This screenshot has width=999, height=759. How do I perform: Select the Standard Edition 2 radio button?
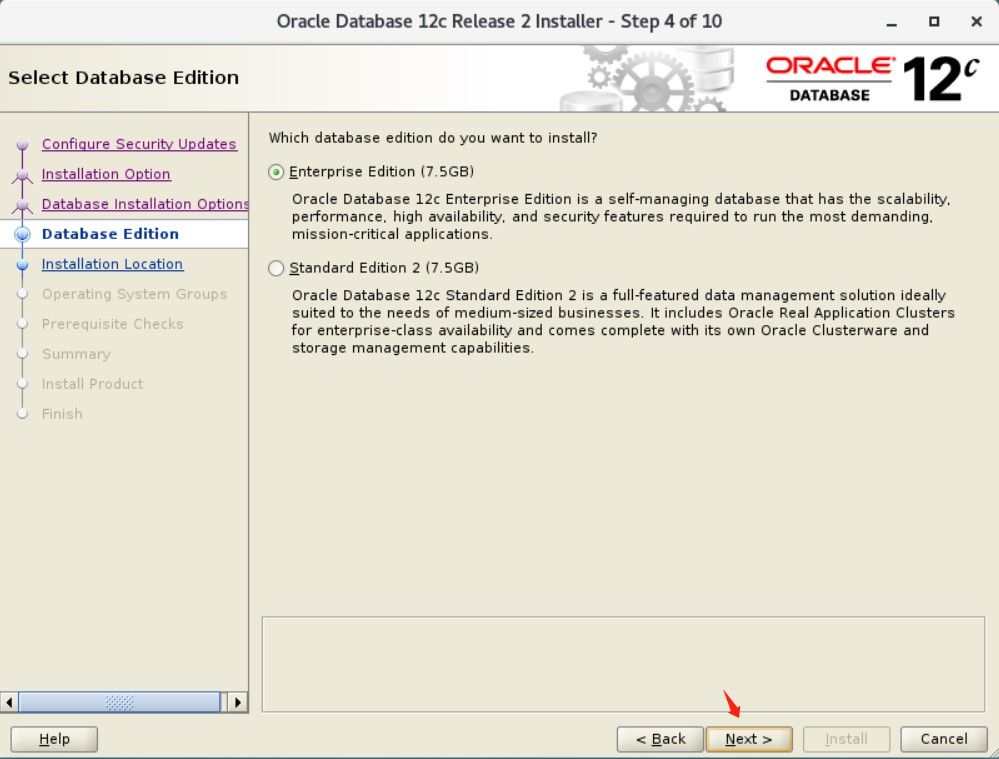(276, 268)
